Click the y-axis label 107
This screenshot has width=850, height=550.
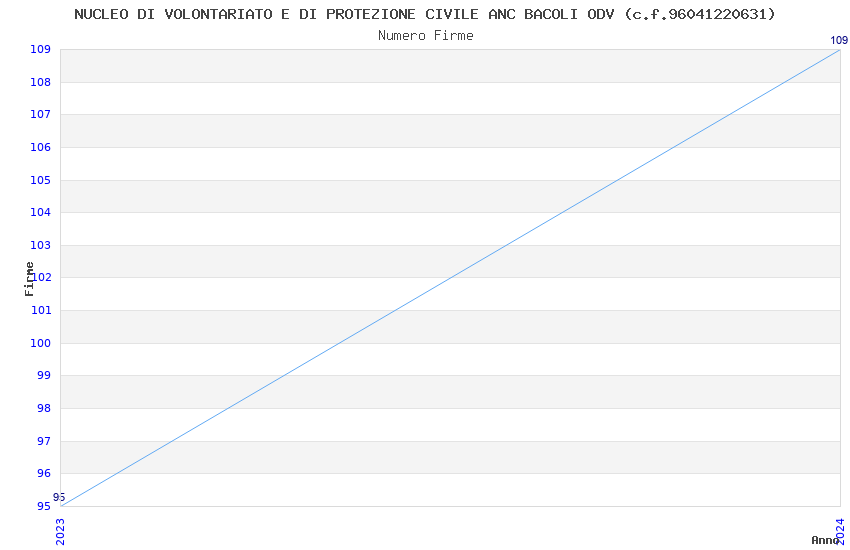[x=41, y=114]
